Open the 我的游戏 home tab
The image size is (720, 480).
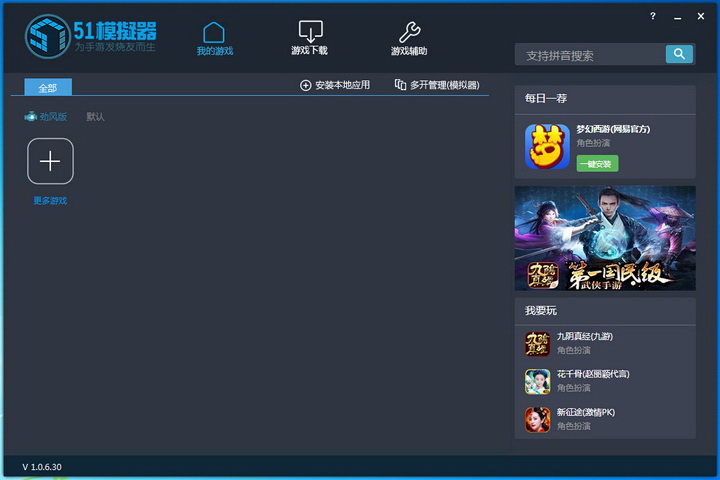[x=214, y=39]
